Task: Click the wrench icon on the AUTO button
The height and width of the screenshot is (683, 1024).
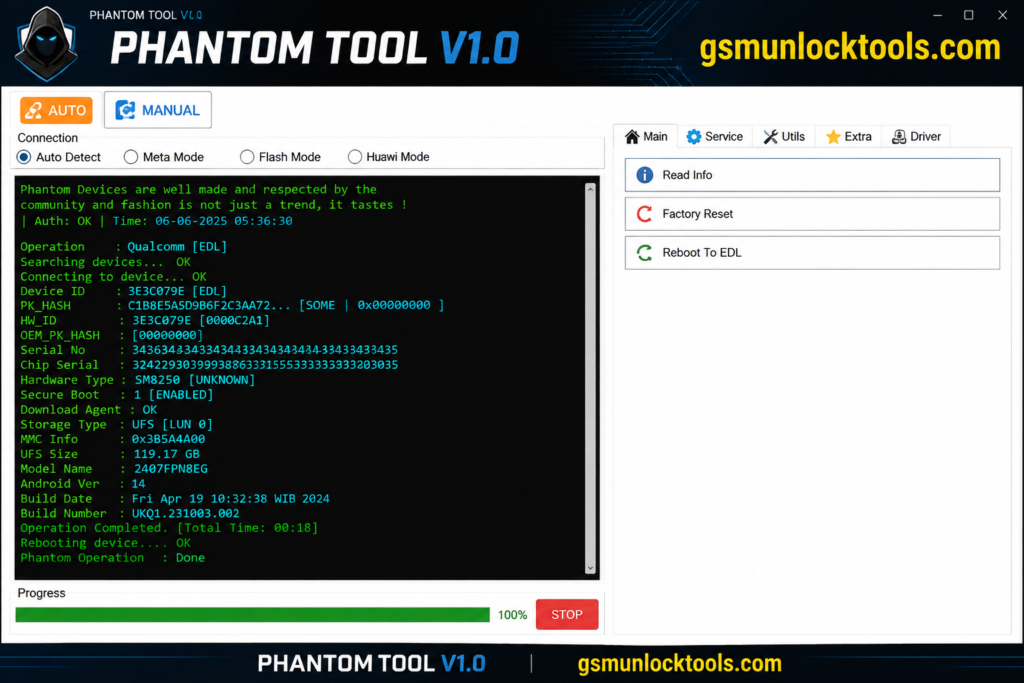Action: pyautogui.click(x=33, y=111)
